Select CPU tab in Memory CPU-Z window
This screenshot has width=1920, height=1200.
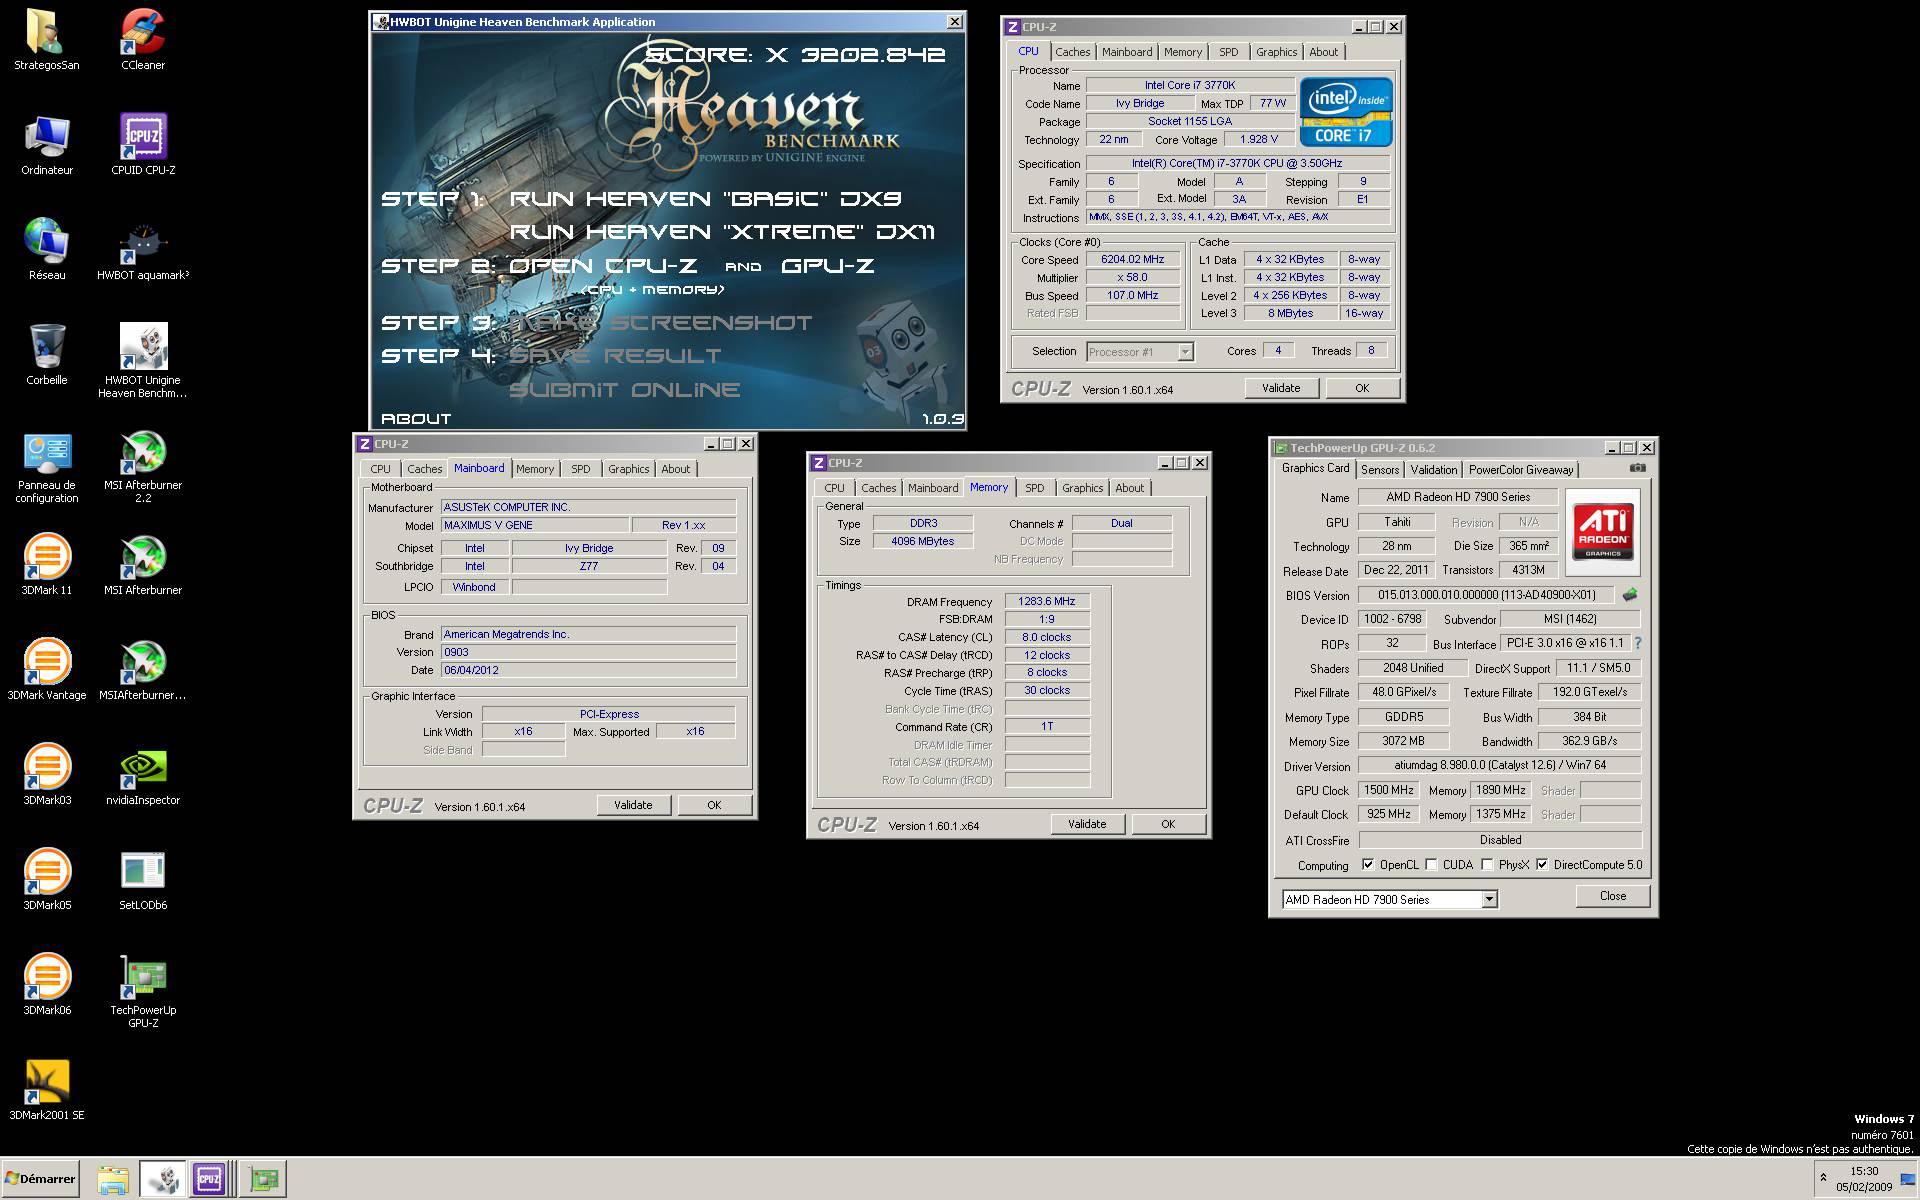(x=834, y=488)
